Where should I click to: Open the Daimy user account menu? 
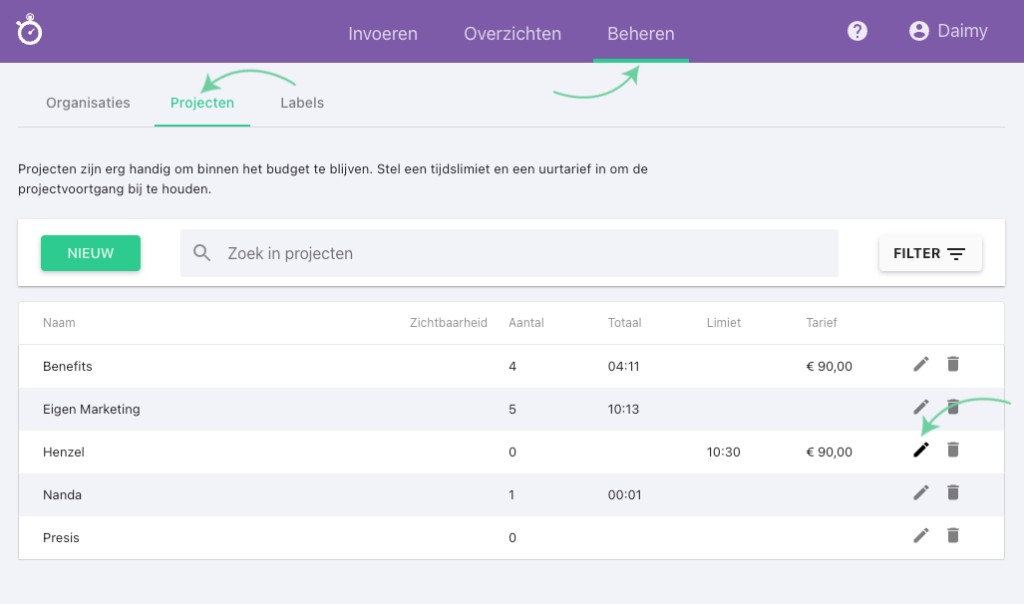click(948, 31)
